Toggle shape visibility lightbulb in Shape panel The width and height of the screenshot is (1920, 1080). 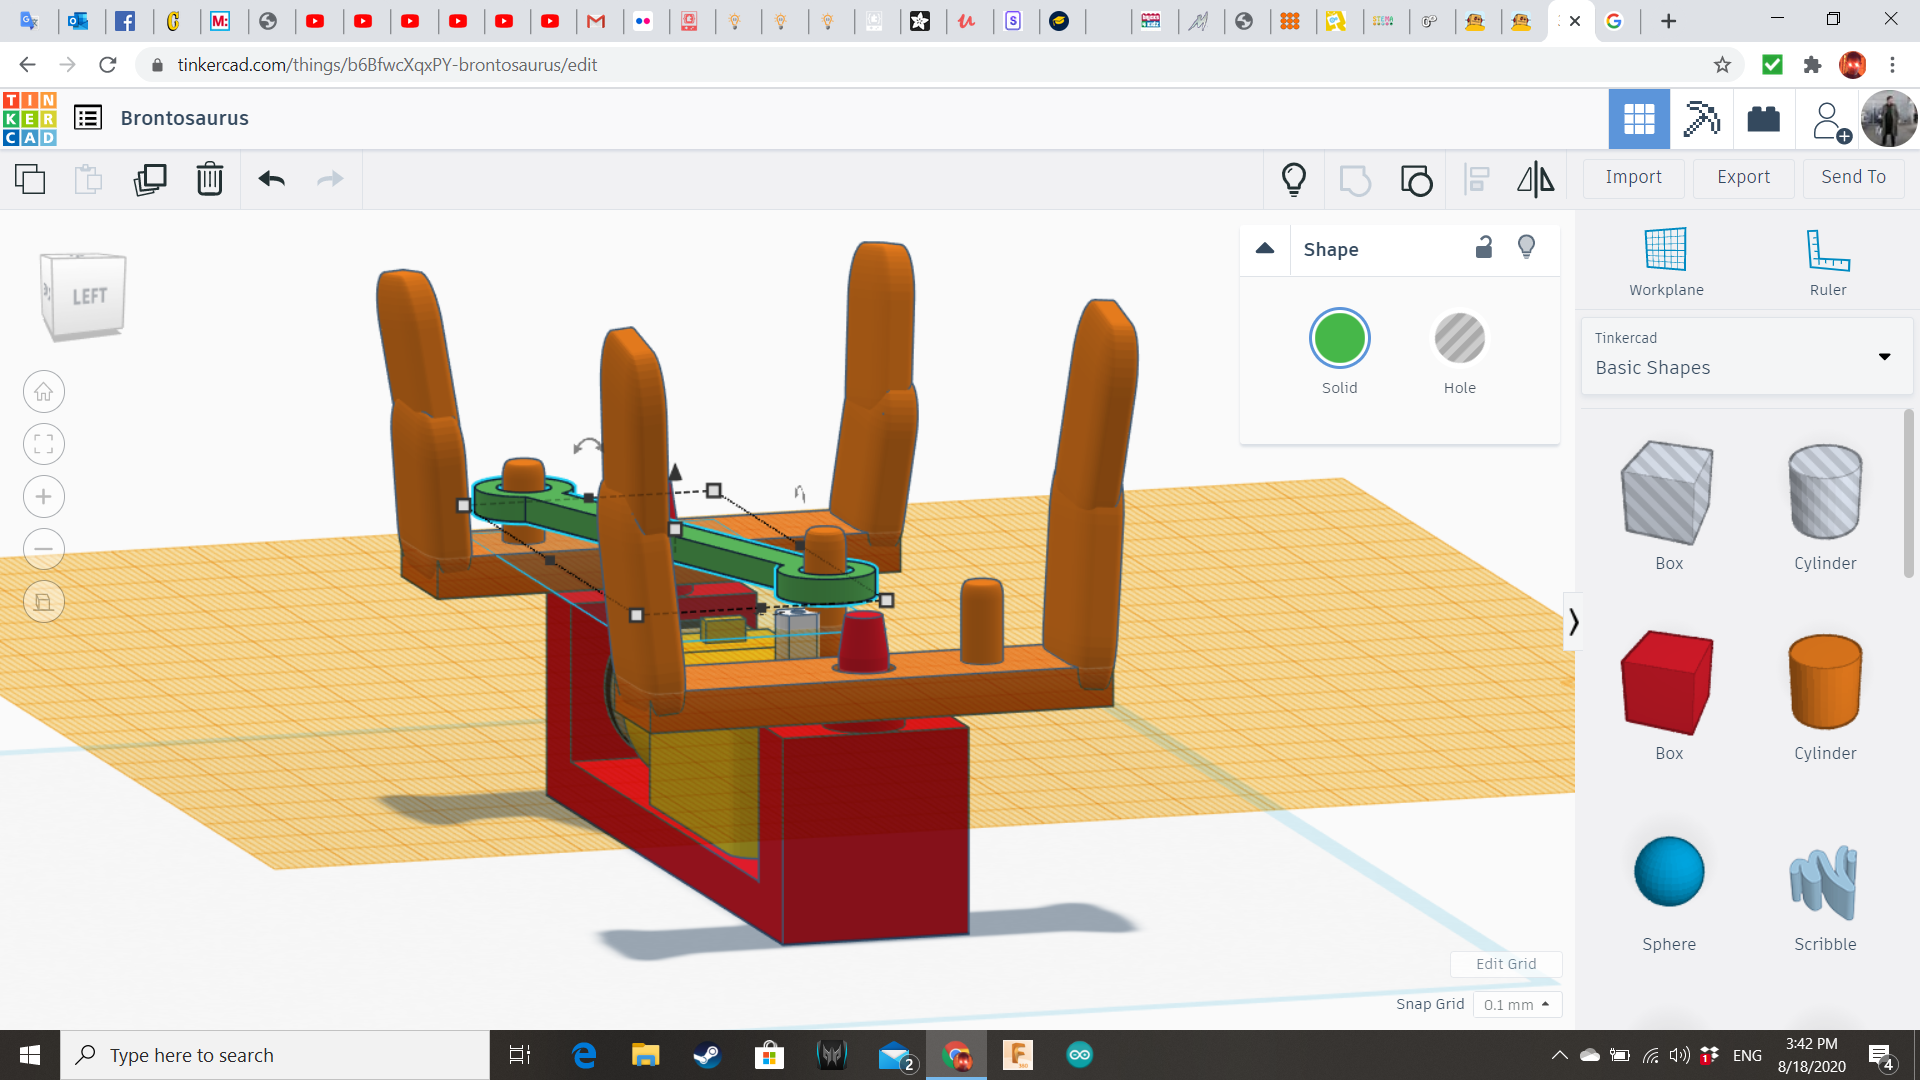tap(1526, 247)
